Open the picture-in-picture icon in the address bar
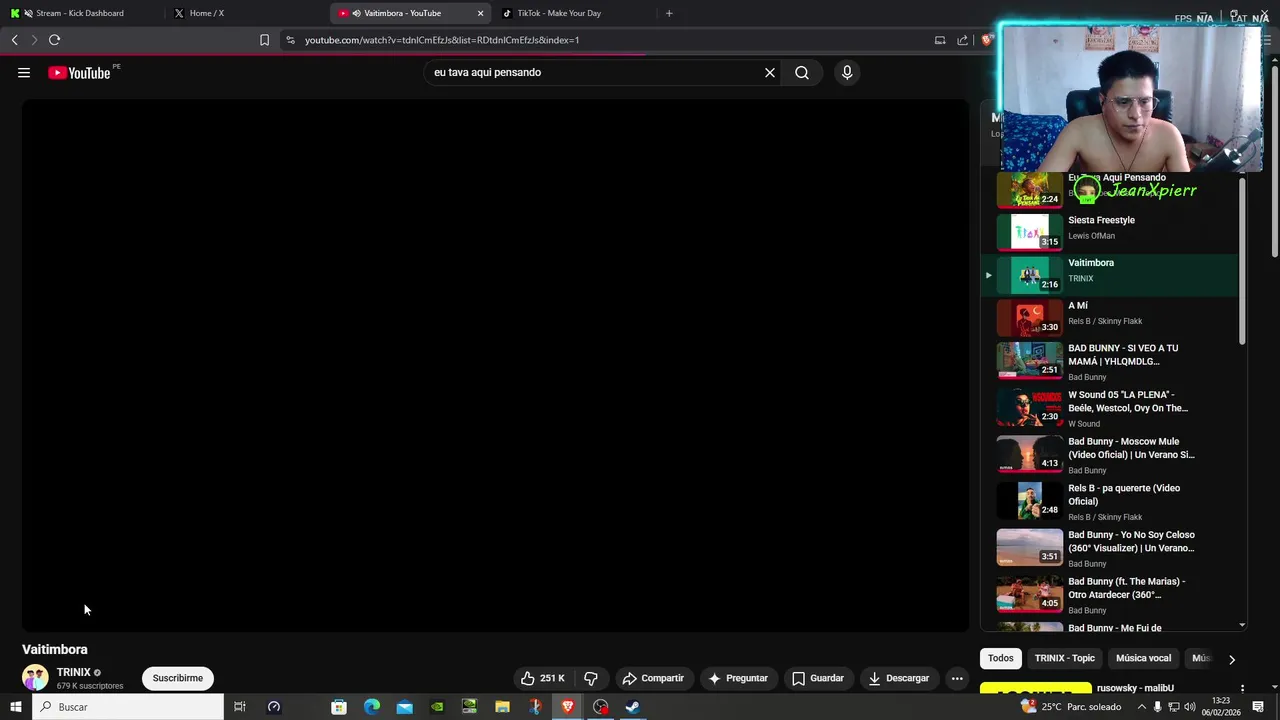This screenshot has height=720, width=1280. click(x=940, y=40)
